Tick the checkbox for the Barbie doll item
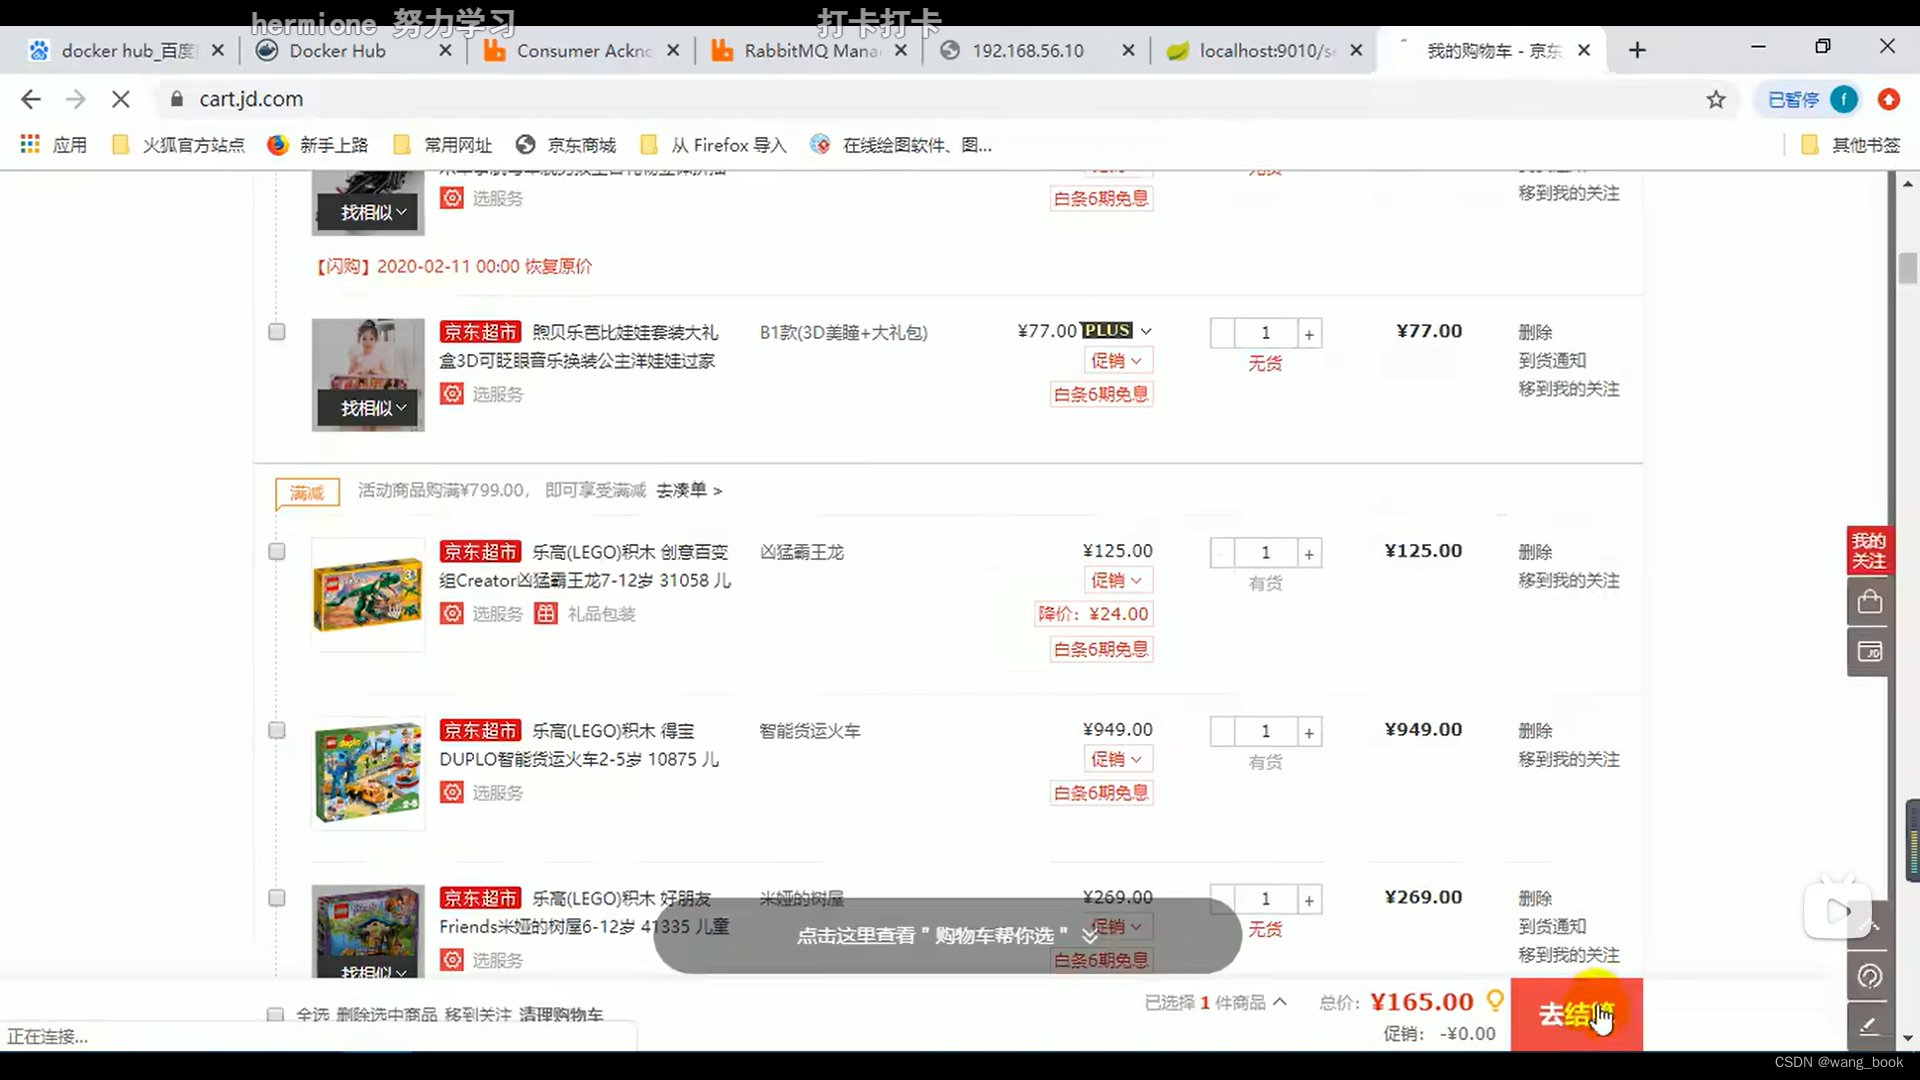 tap(277, 332)
